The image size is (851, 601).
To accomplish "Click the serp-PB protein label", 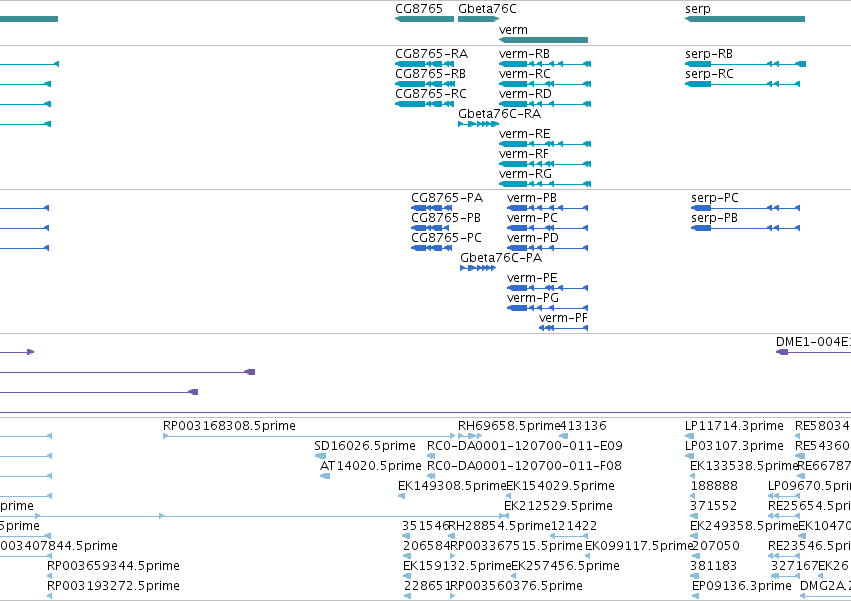I will click(714, 218).
